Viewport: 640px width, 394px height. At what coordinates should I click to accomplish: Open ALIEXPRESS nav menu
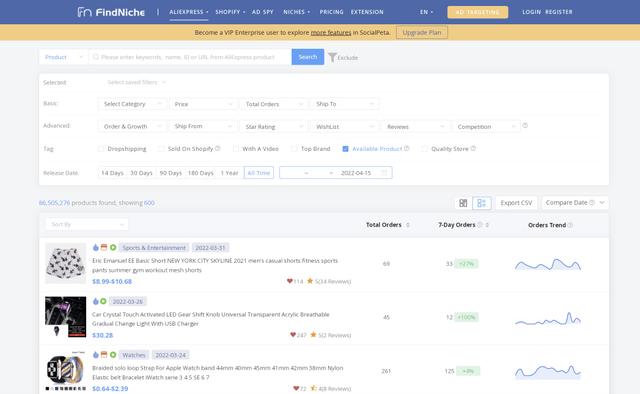189,12
